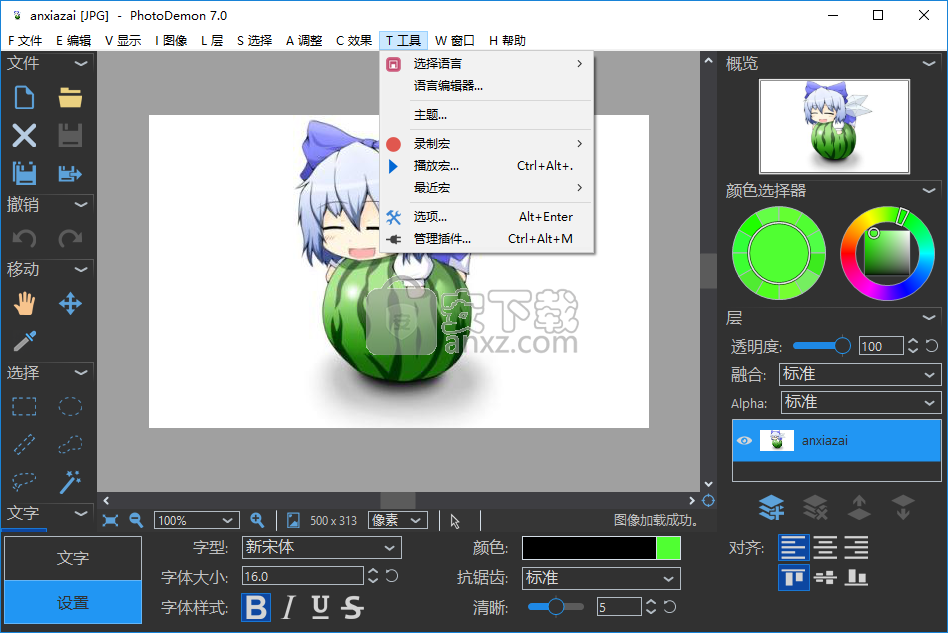
Task: Set right text alignment
Action: [x=856, y=547]
